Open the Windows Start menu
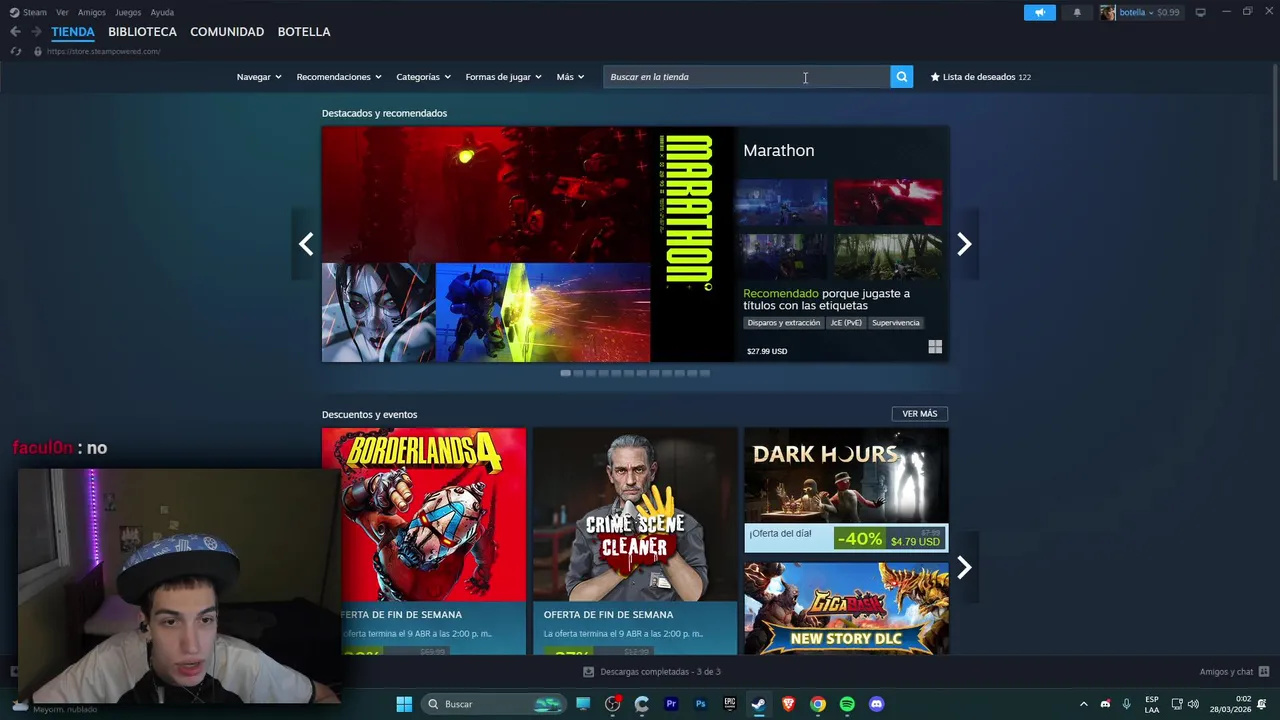The width and height of the screenshot is (1280, 720). click(x=404, y=704)
